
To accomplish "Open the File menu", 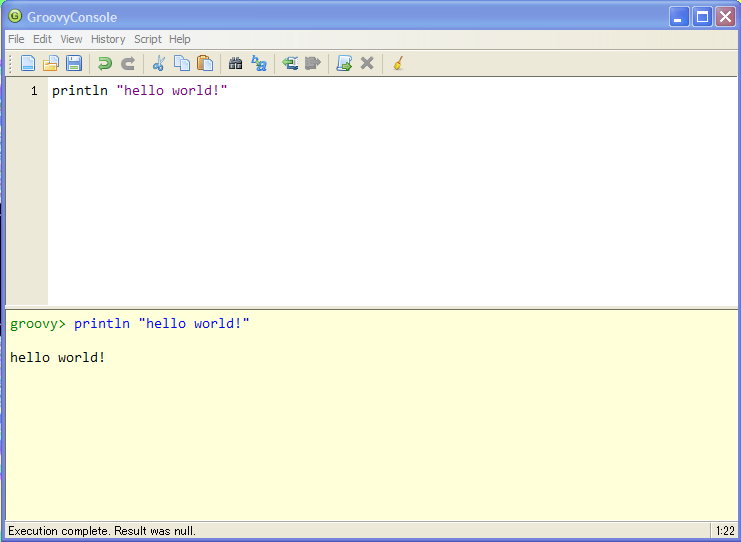I will click(16, 39).
